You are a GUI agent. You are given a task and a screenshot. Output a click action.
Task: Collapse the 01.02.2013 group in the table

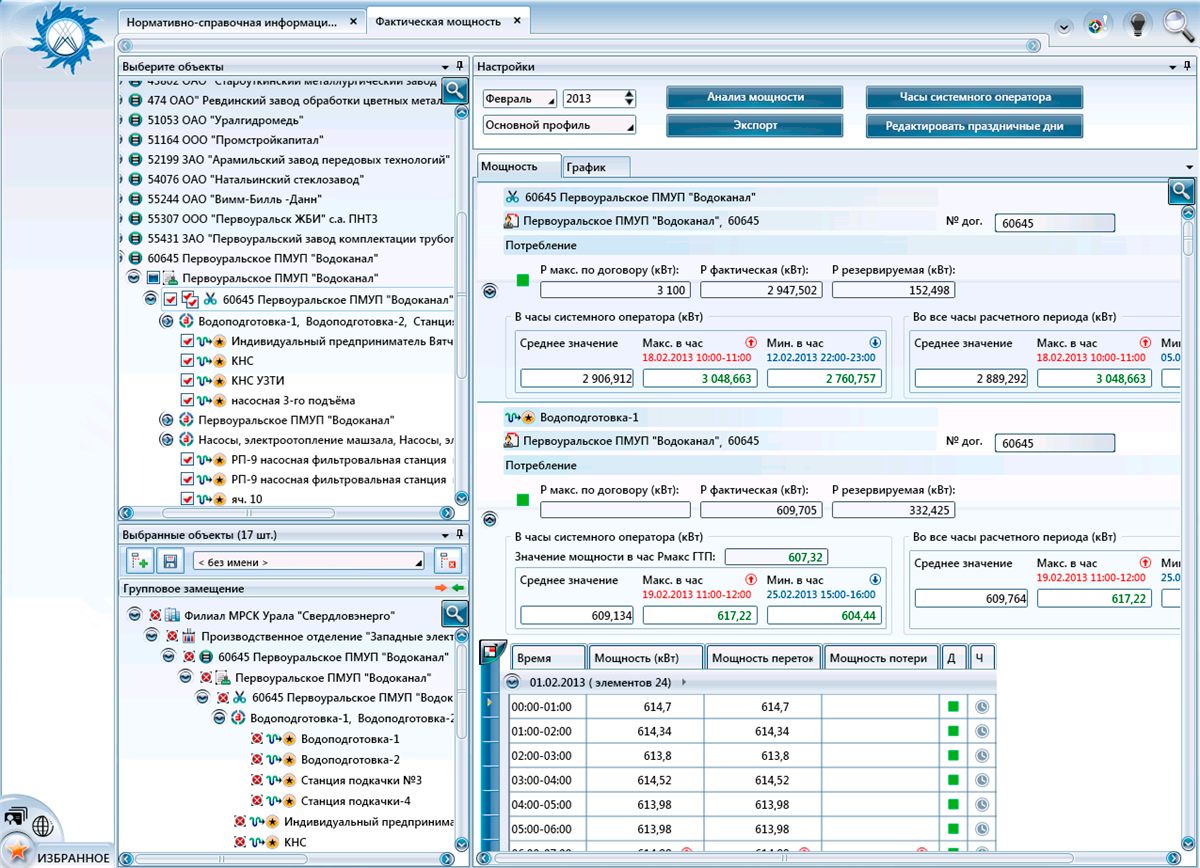(513, 682)
